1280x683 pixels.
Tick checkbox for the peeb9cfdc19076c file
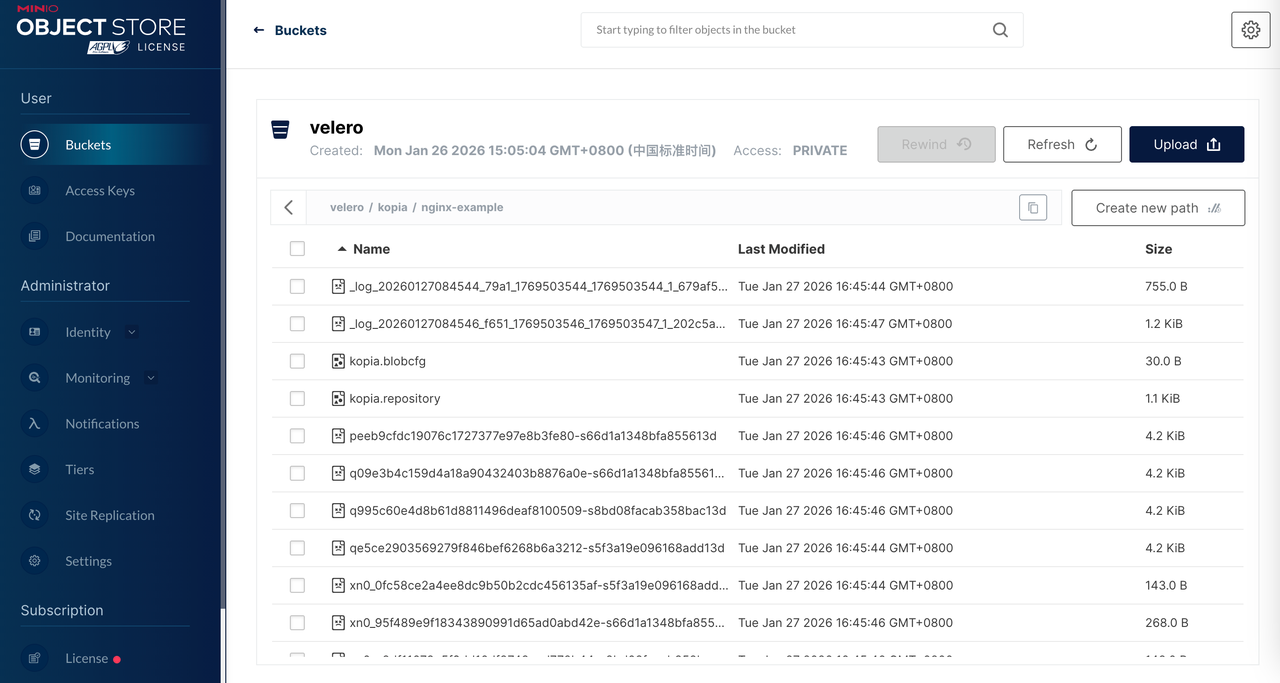pyautogui.click(x=297, y=436)
